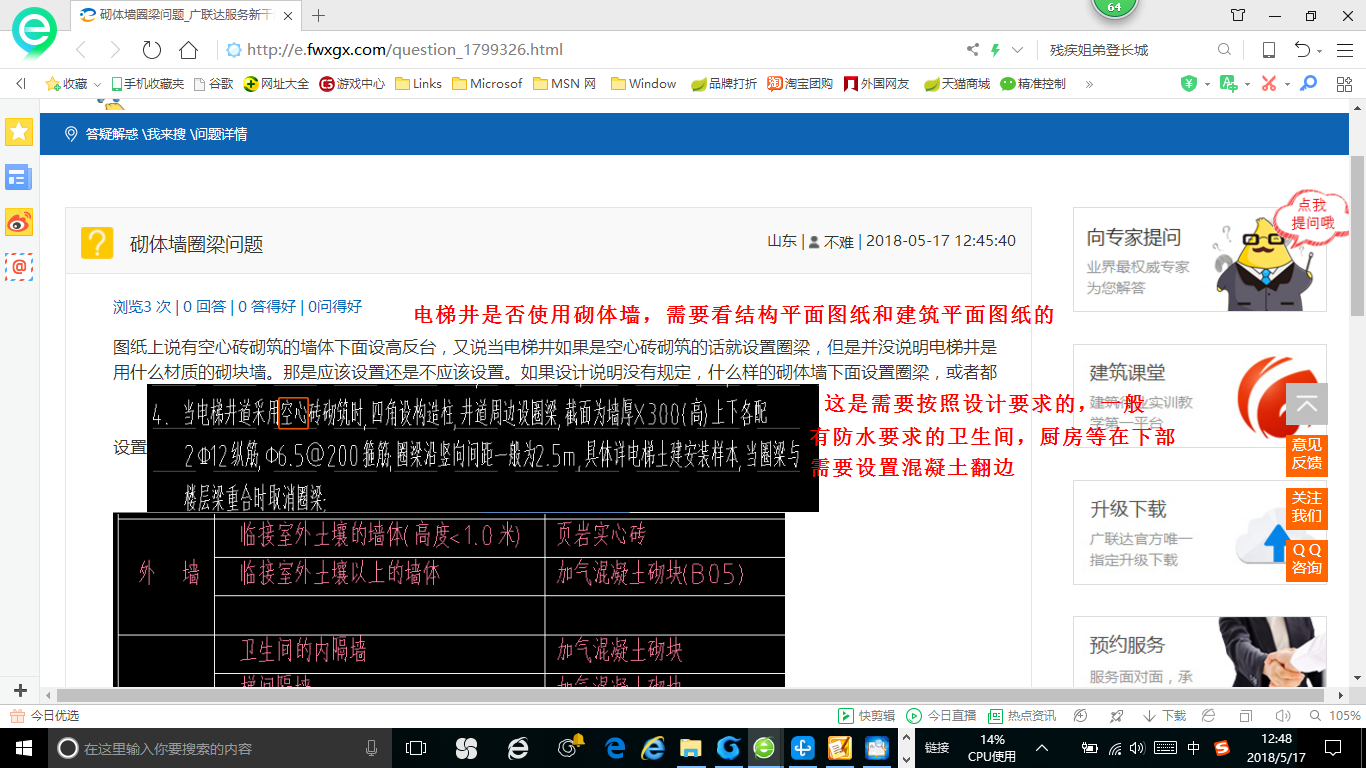Click the 0 回答 link
The image size is (1366, 768).
pos(205,307)
